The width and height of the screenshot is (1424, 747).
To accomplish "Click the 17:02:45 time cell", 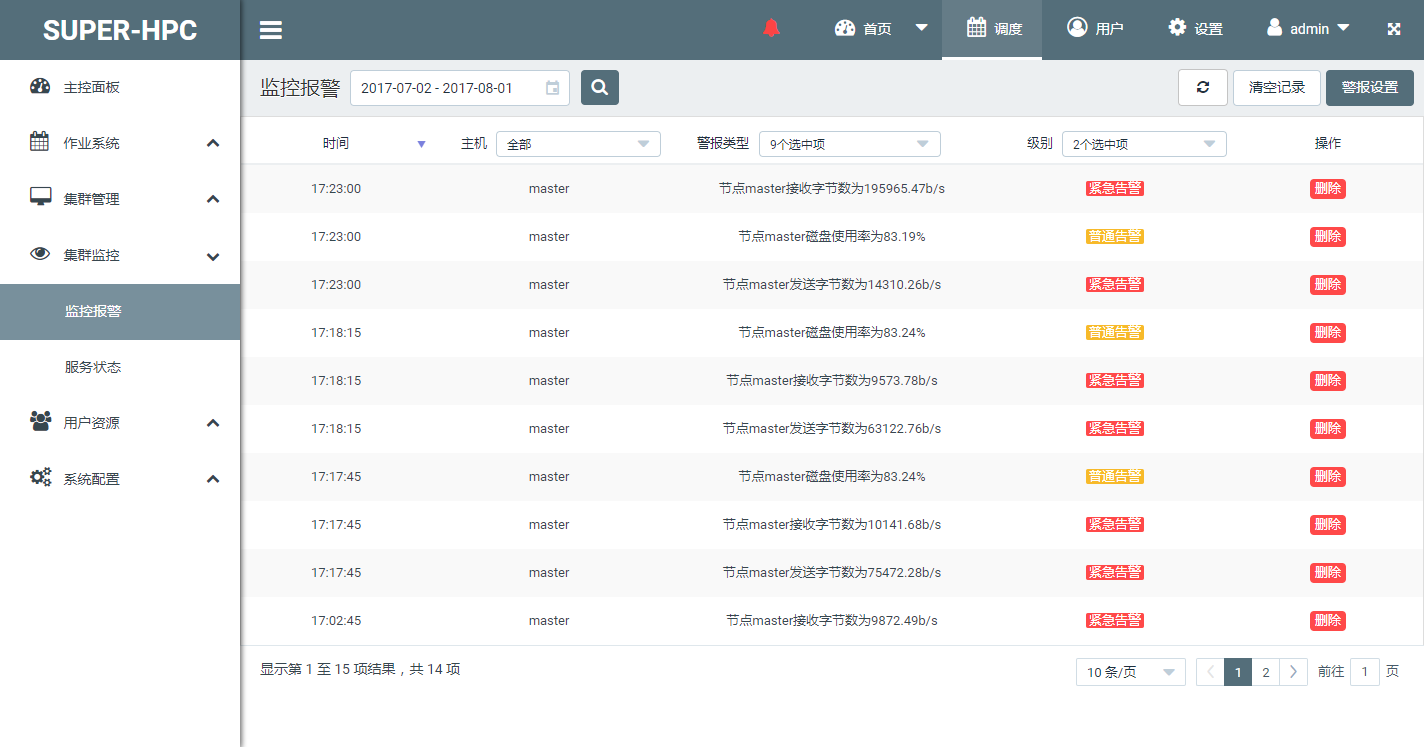I will pos(336,620).
